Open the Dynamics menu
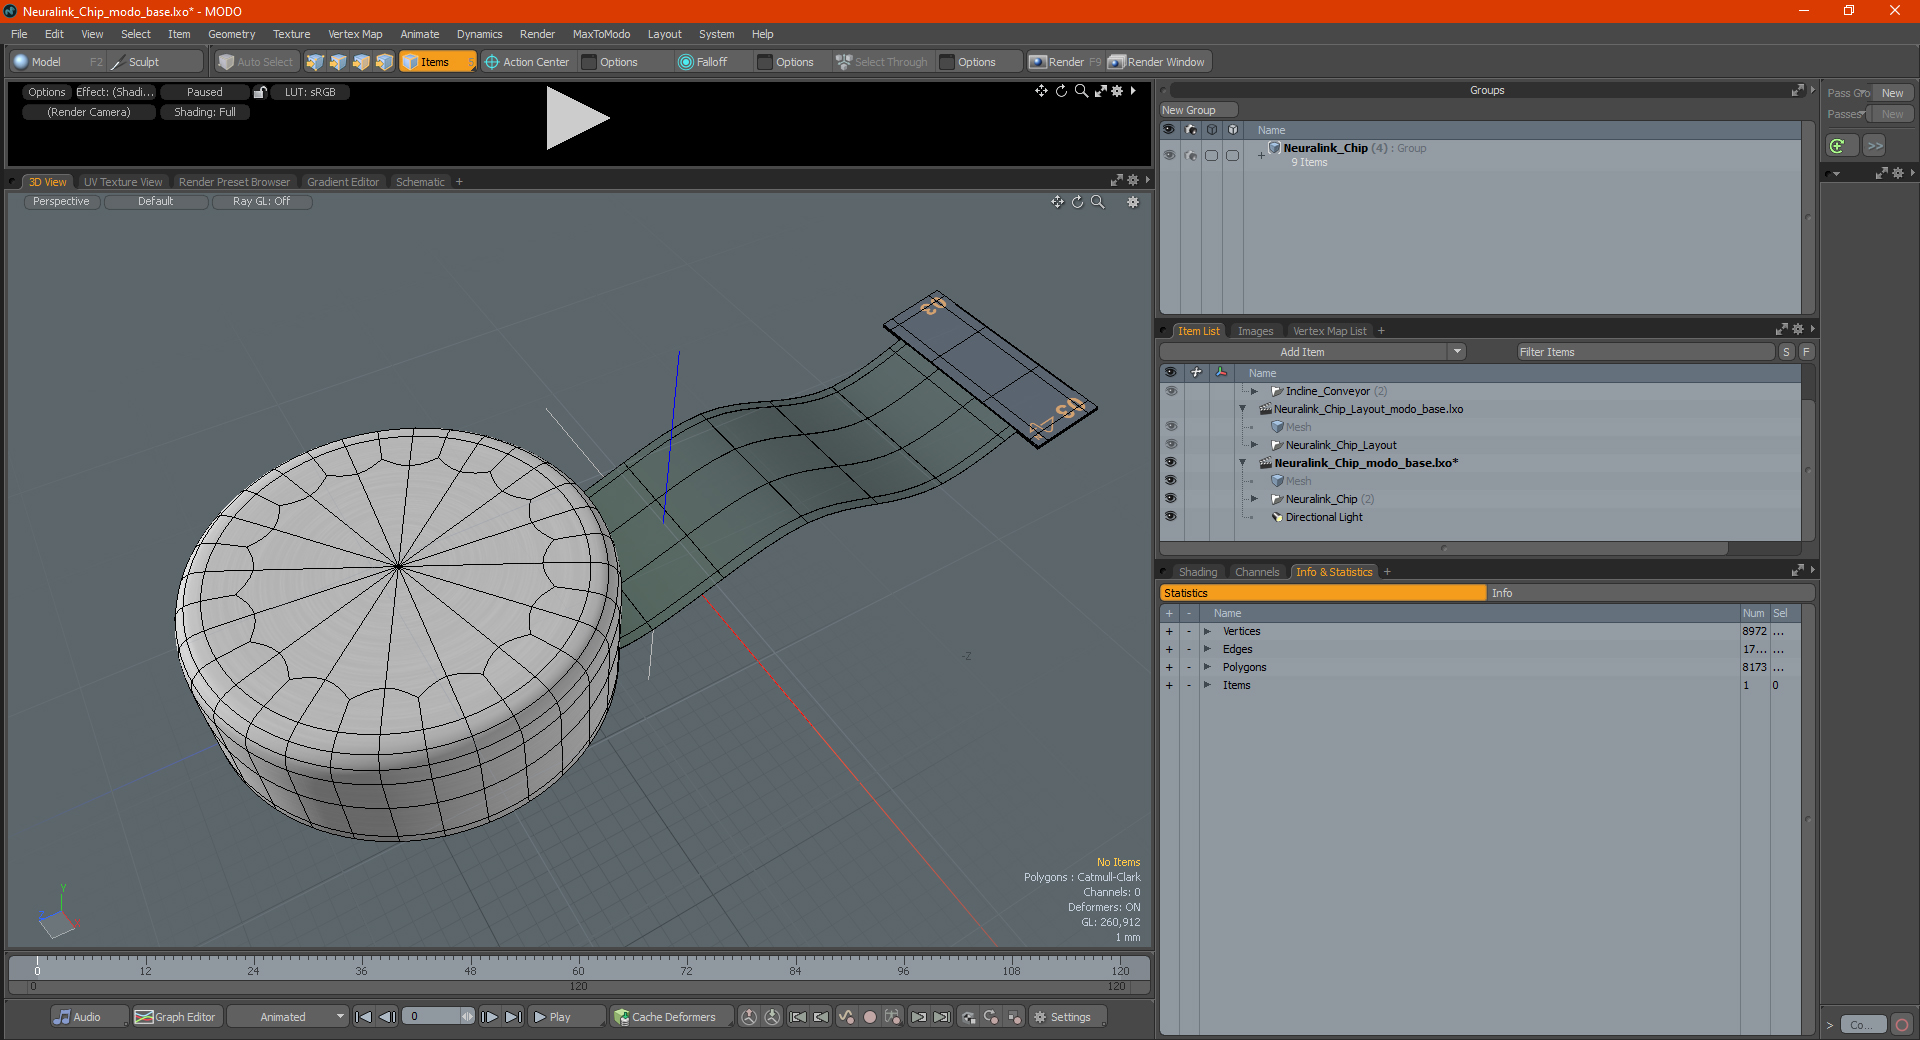Screen dimensions: 1920x1040 pyautogui.click(x=479, y=34)
